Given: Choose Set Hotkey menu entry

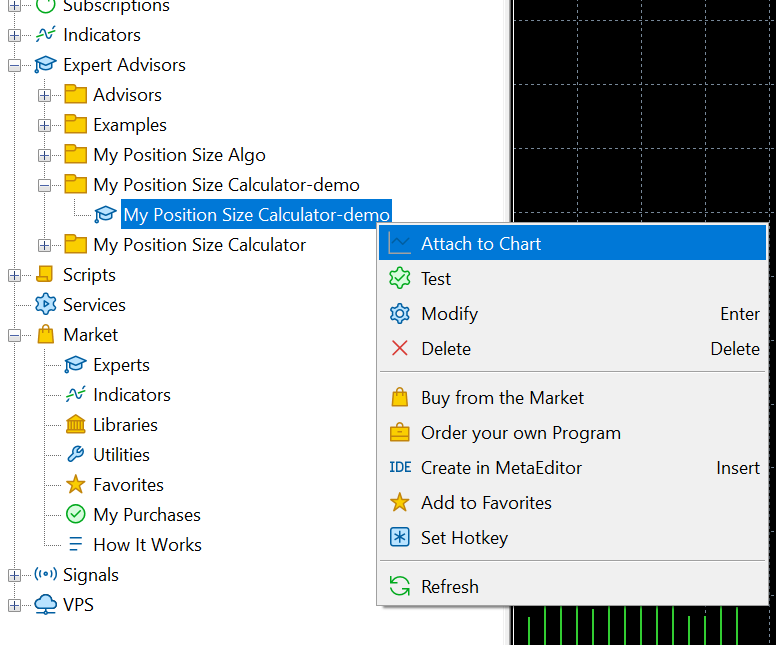Looking at the screenshot, I should [x=573, y=538].
